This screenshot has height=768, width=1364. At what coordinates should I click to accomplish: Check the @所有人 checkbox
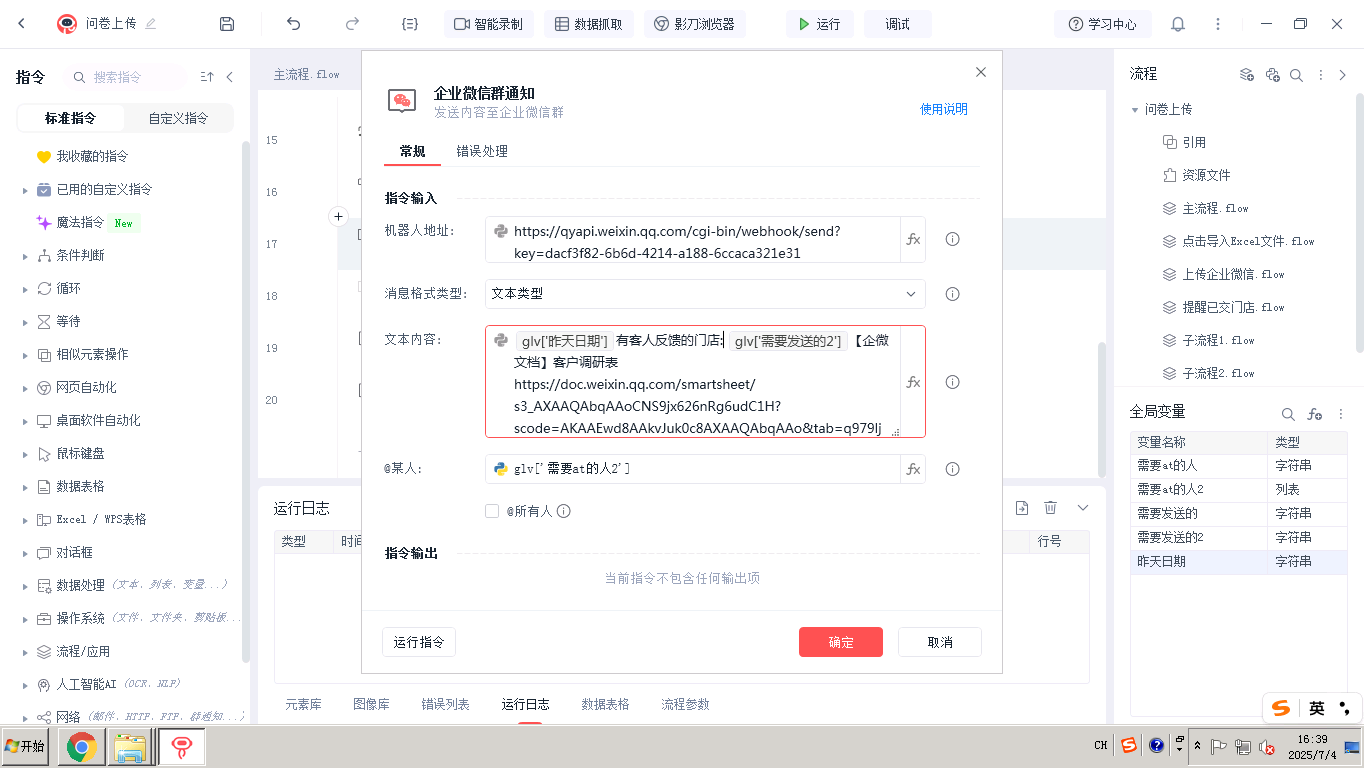492,511
